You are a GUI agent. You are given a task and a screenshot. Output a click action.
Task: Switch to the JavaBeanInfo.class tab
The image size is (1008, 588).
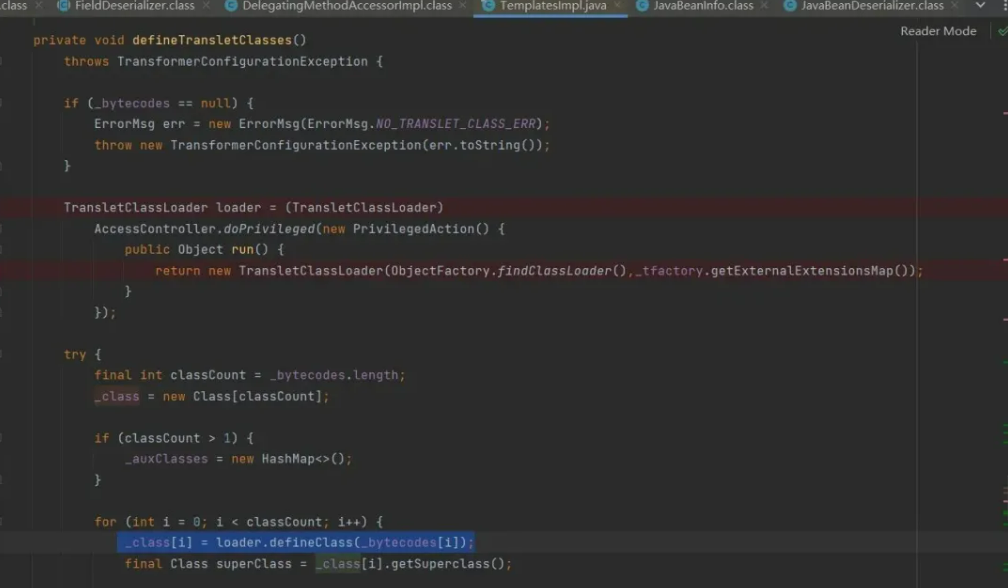point(703,6)
